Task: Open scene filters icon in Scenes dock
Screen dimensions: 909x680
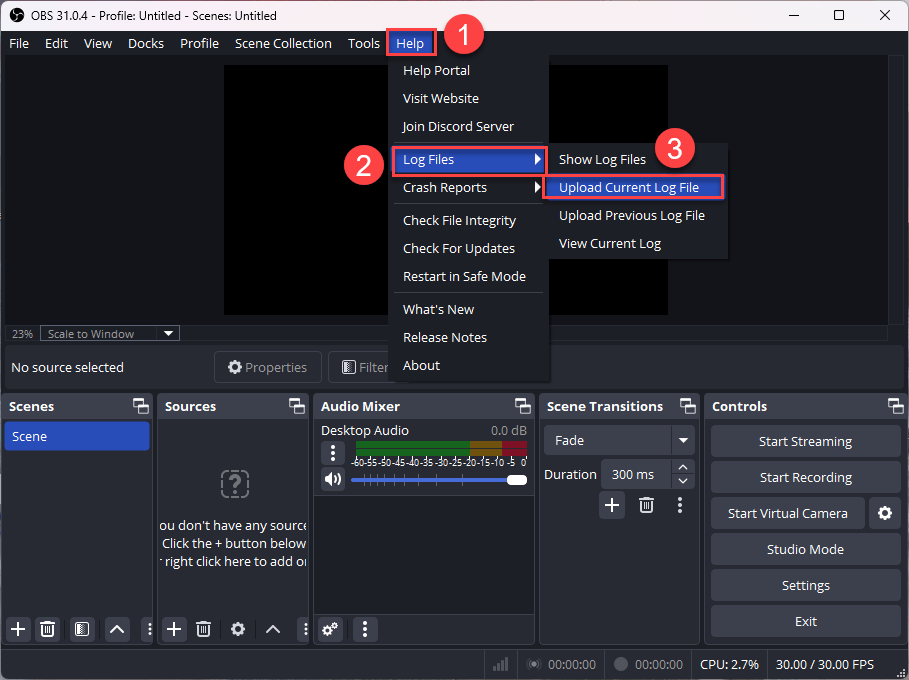Action: 82,629
